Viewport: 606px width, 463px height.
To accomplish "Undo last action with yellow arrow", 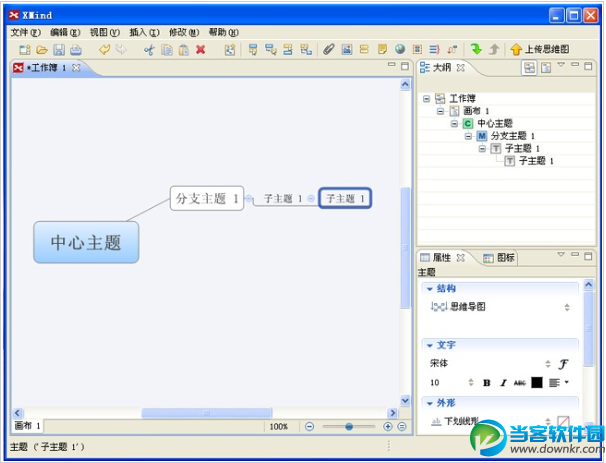I will click(x=104, y=49).
